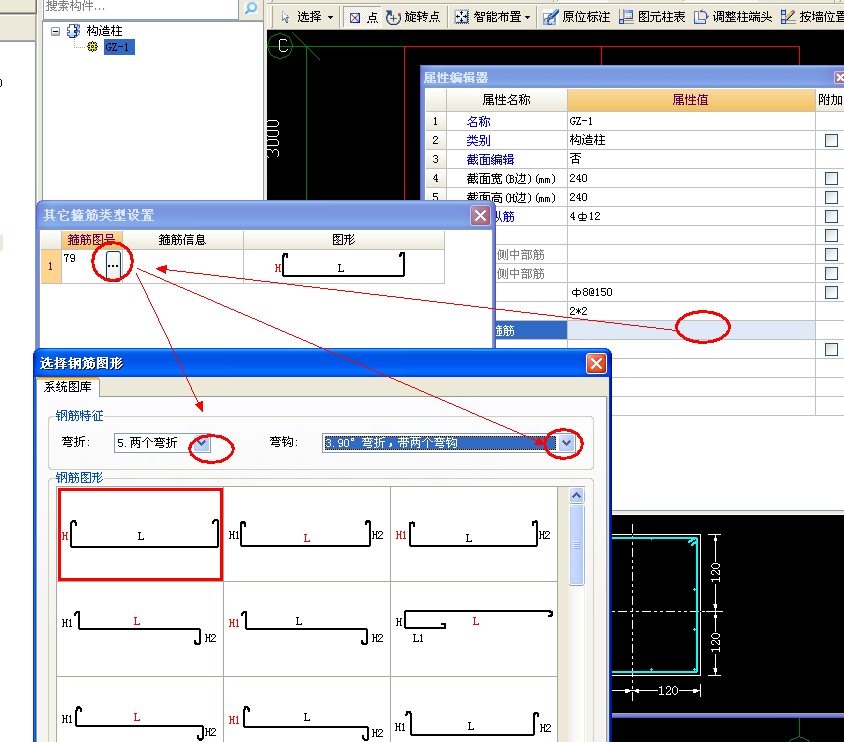Click the 箍筋图号 column header
Image resolution: width=844 pixels, height=742 pixels.
click(x=92, y=239)
